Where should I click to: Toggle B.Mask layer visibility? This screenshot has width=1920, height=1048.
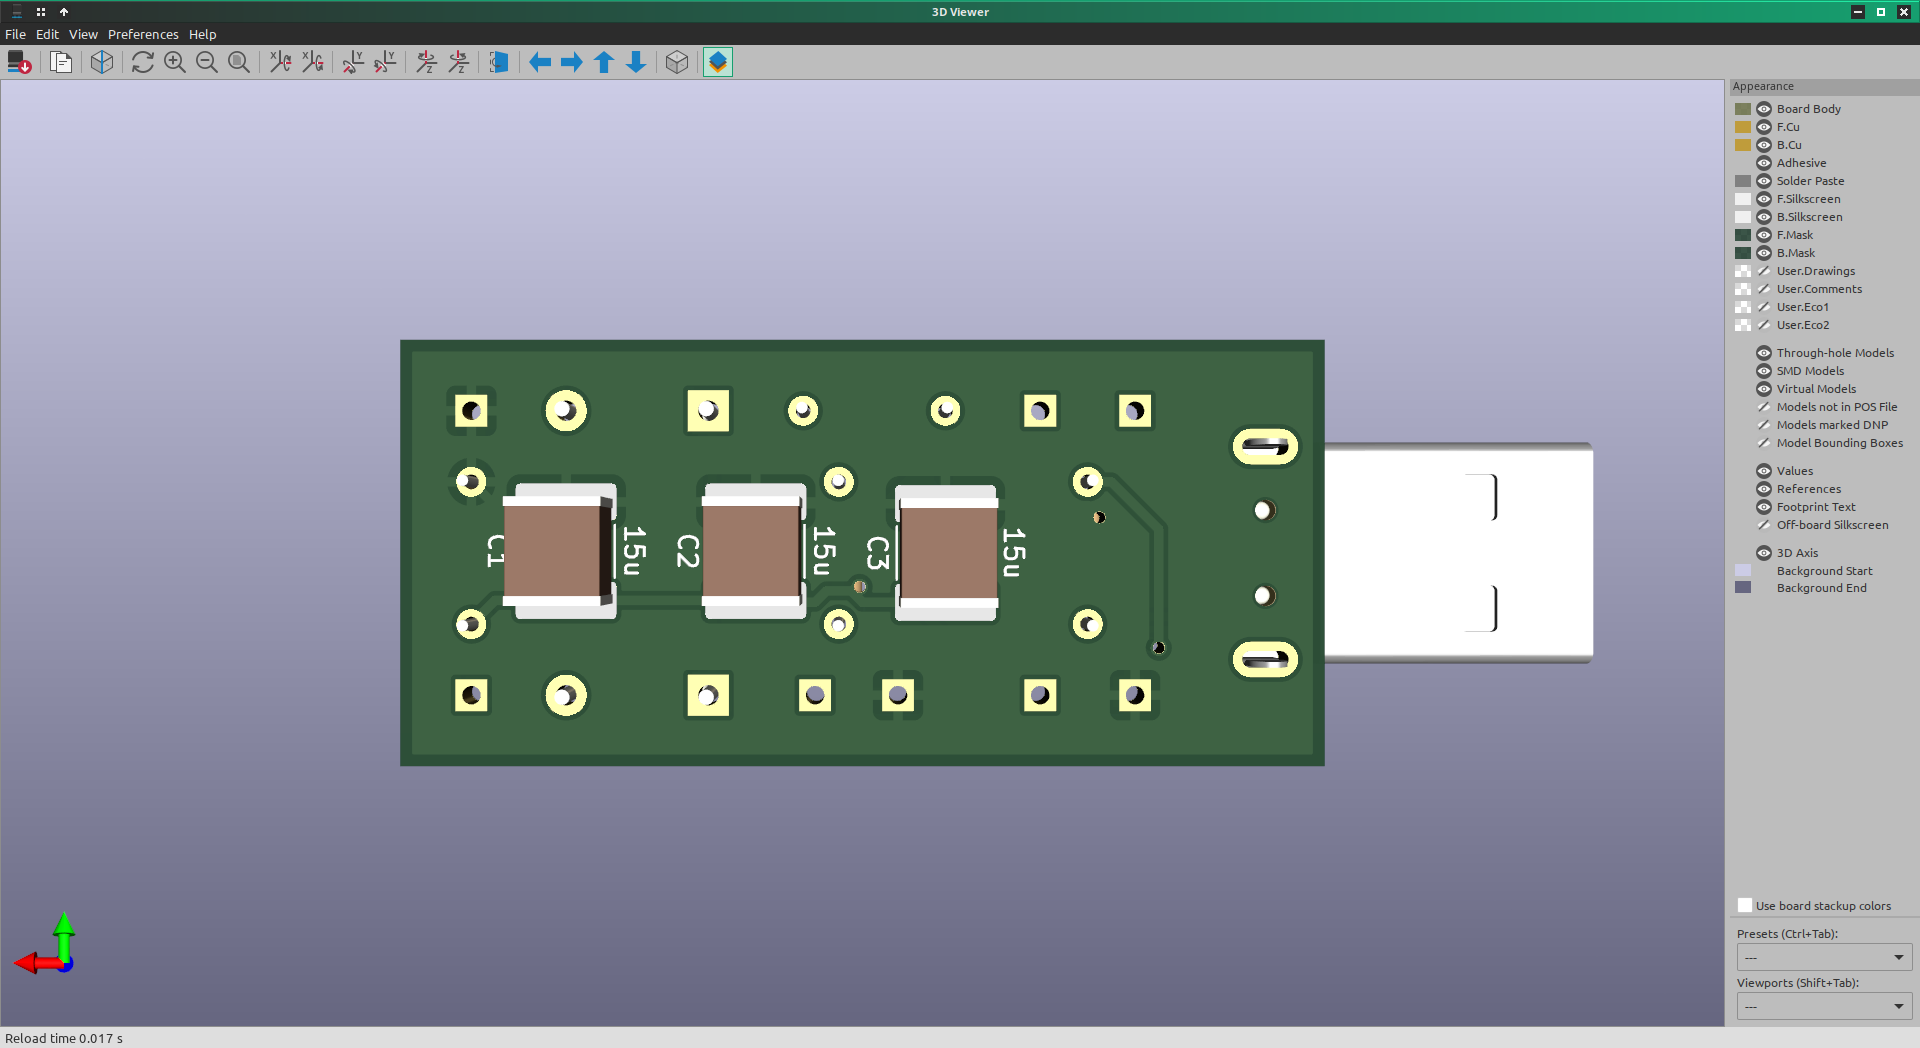[x=1764, y=253]
